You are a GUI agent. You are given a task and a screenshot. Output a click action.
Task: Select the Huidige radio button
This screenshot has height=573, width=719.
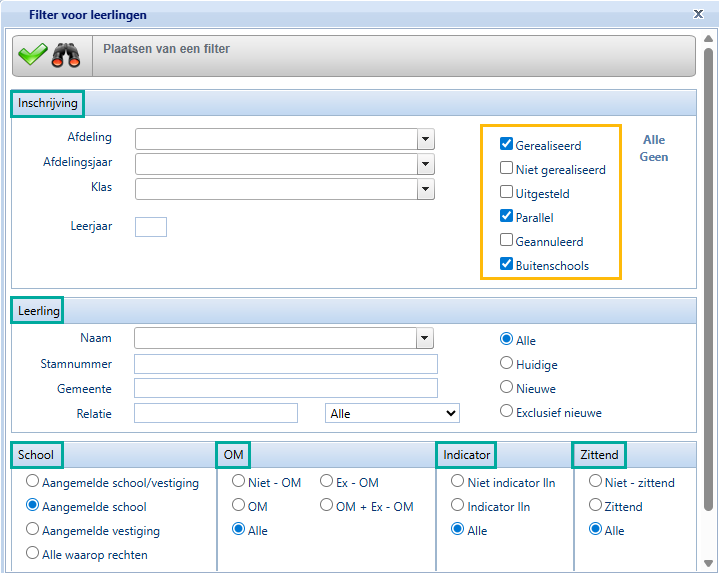point(507,364)
